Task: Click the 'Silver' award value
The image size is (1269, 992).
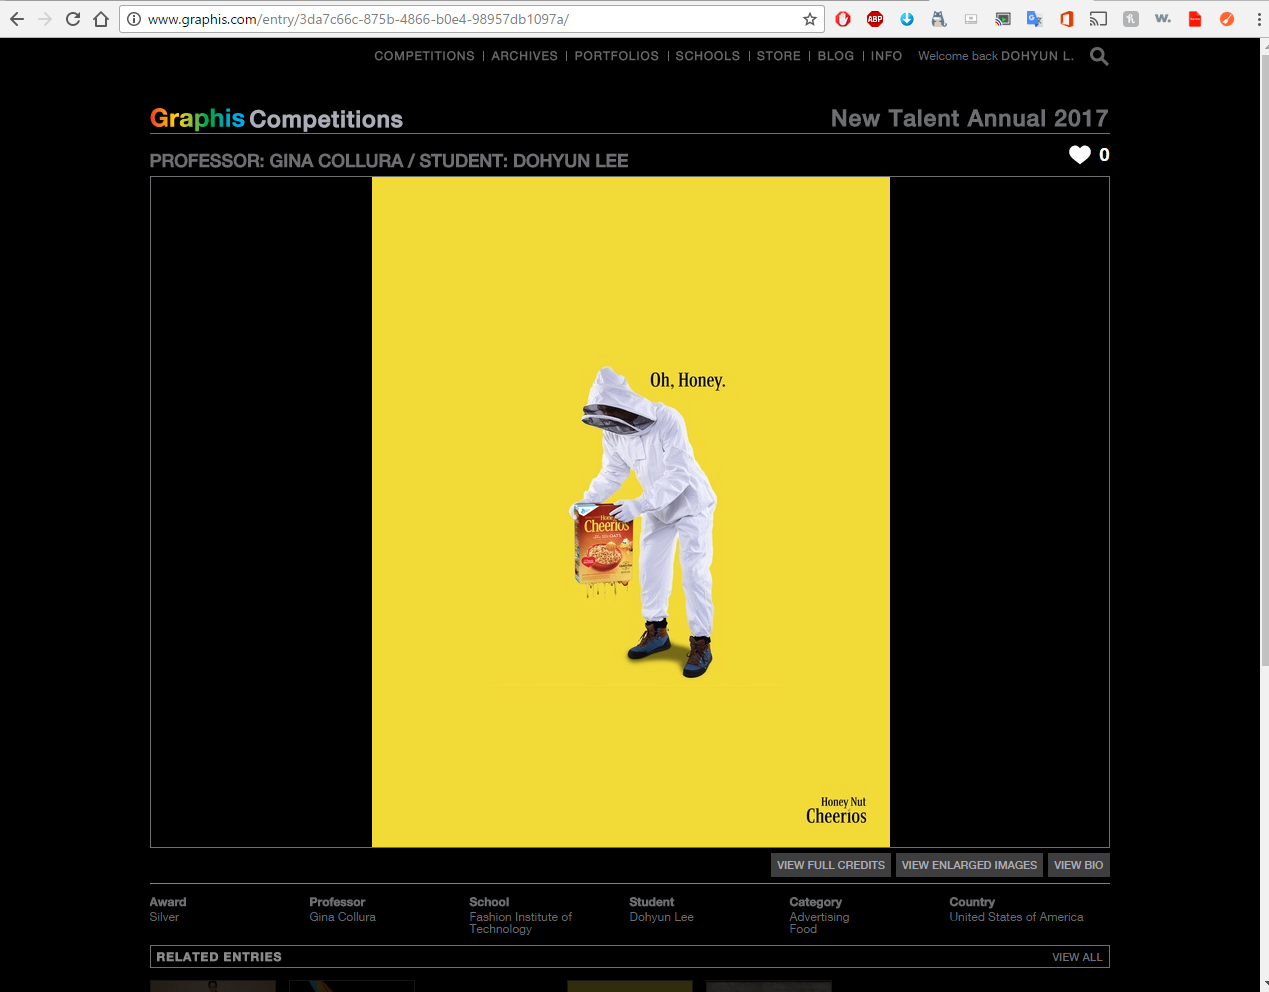Action: point(164,917)
